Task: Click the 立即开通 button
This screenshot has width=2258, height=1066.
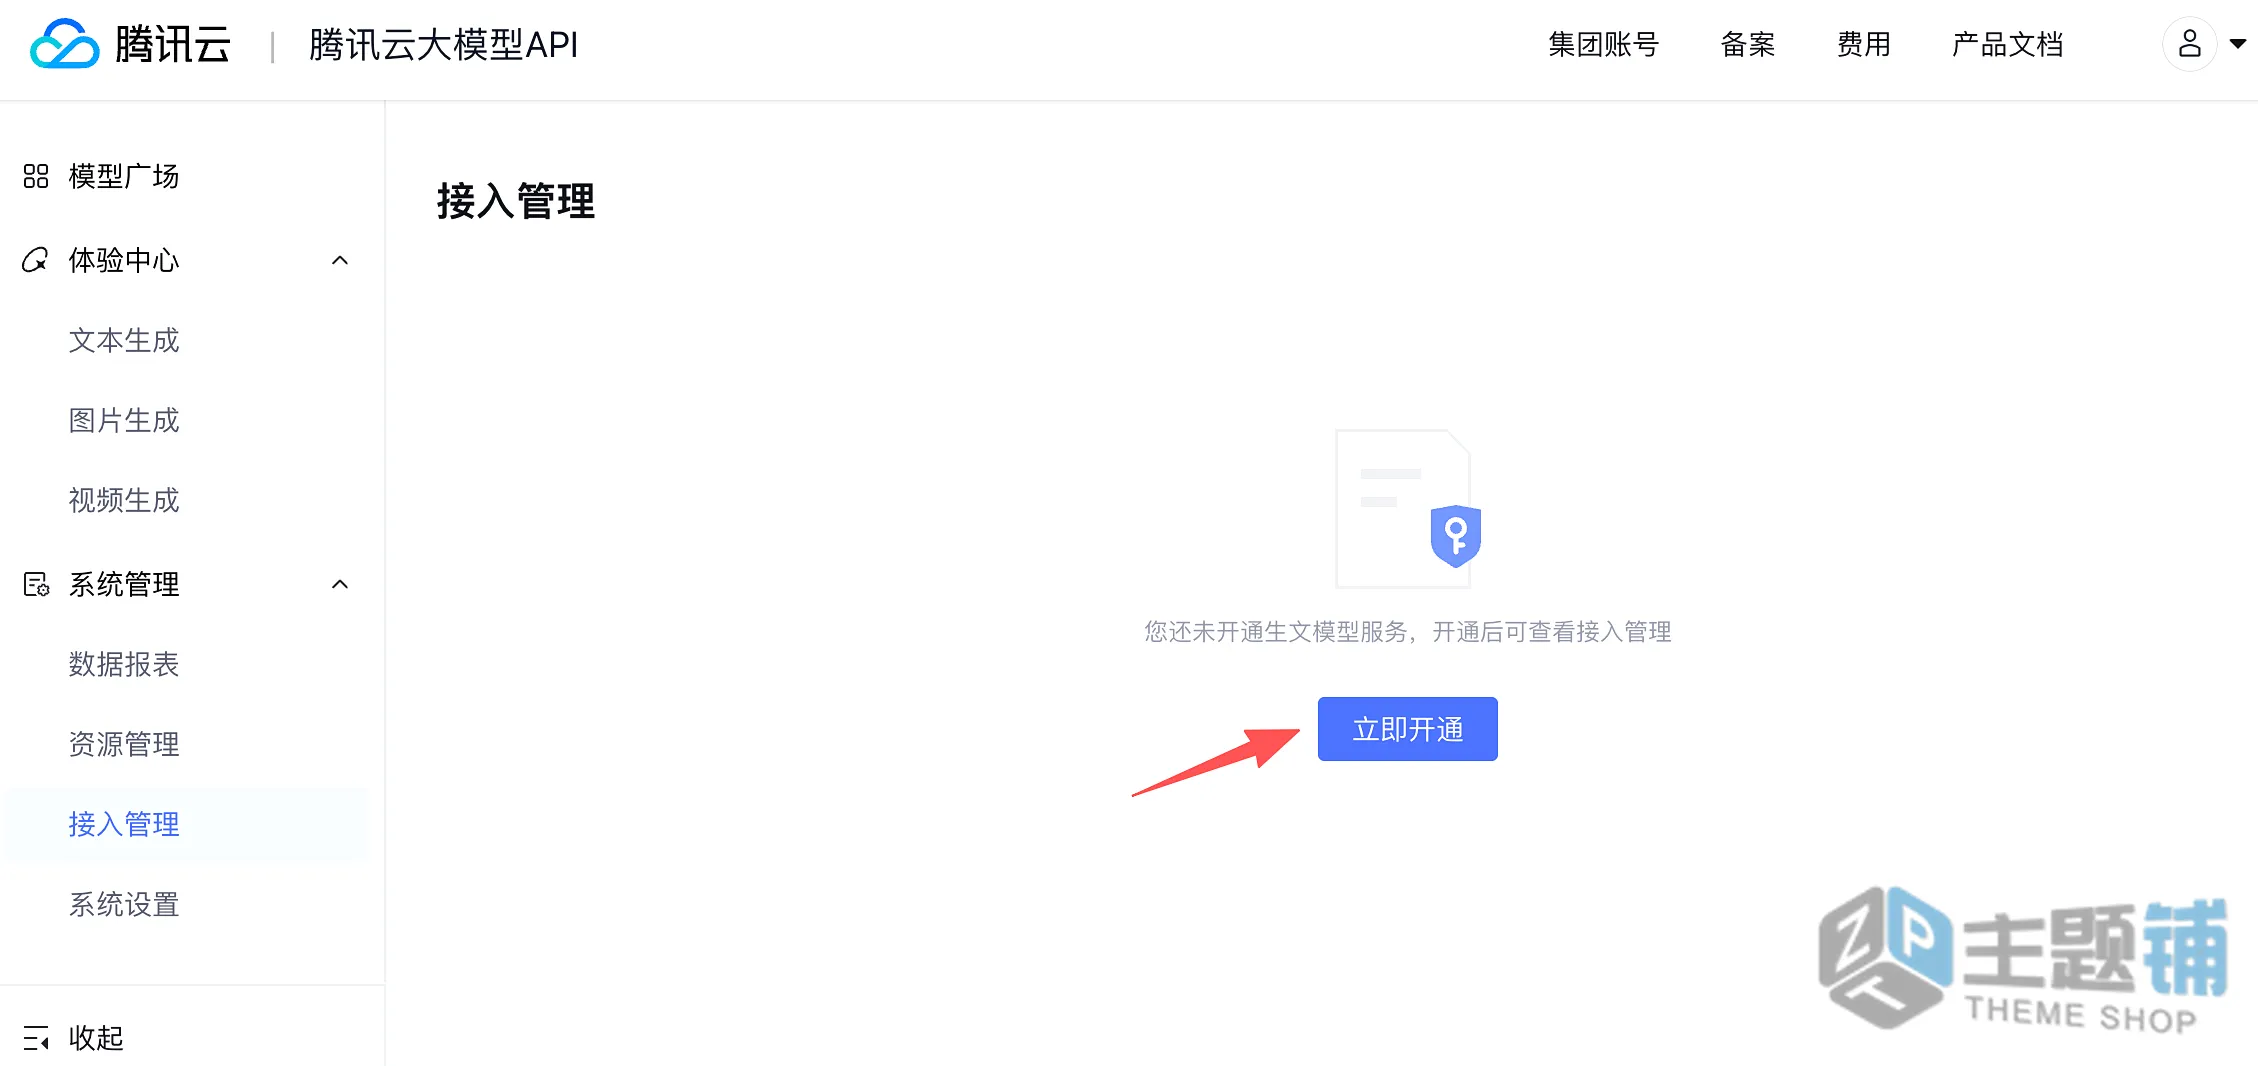Action: click(x=1407, y=729)
